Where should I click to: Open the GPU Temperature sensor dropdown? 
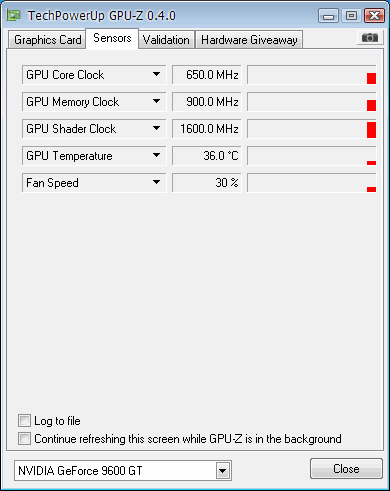point(156,155)
